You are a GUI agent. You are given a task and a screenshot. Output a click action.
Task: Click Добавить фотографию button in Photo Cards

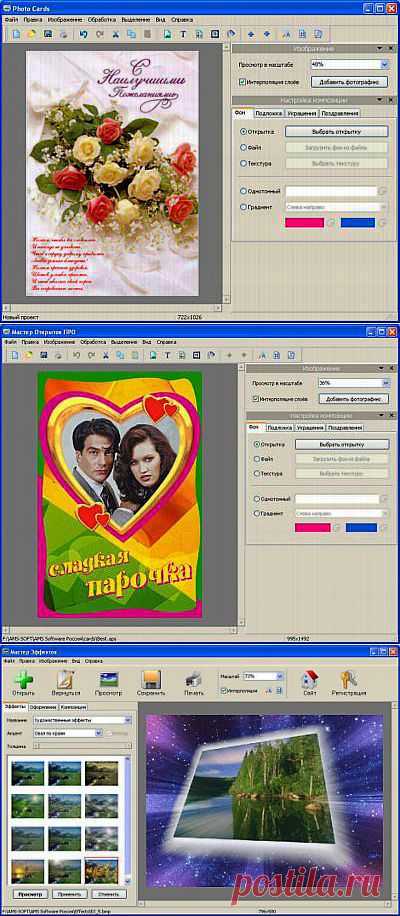pos(350,82)
